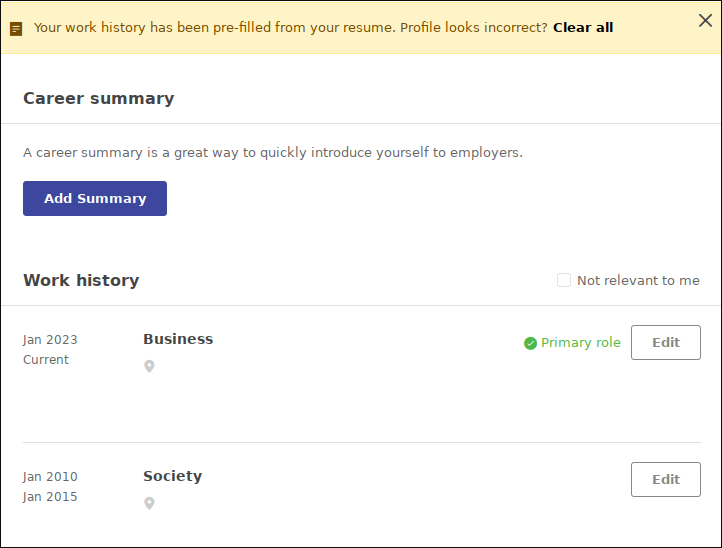Image resolution: width=722 pixels, height=548 pixels.
Task: Dismiss the yellow resume notification banner
Action: 705,20
